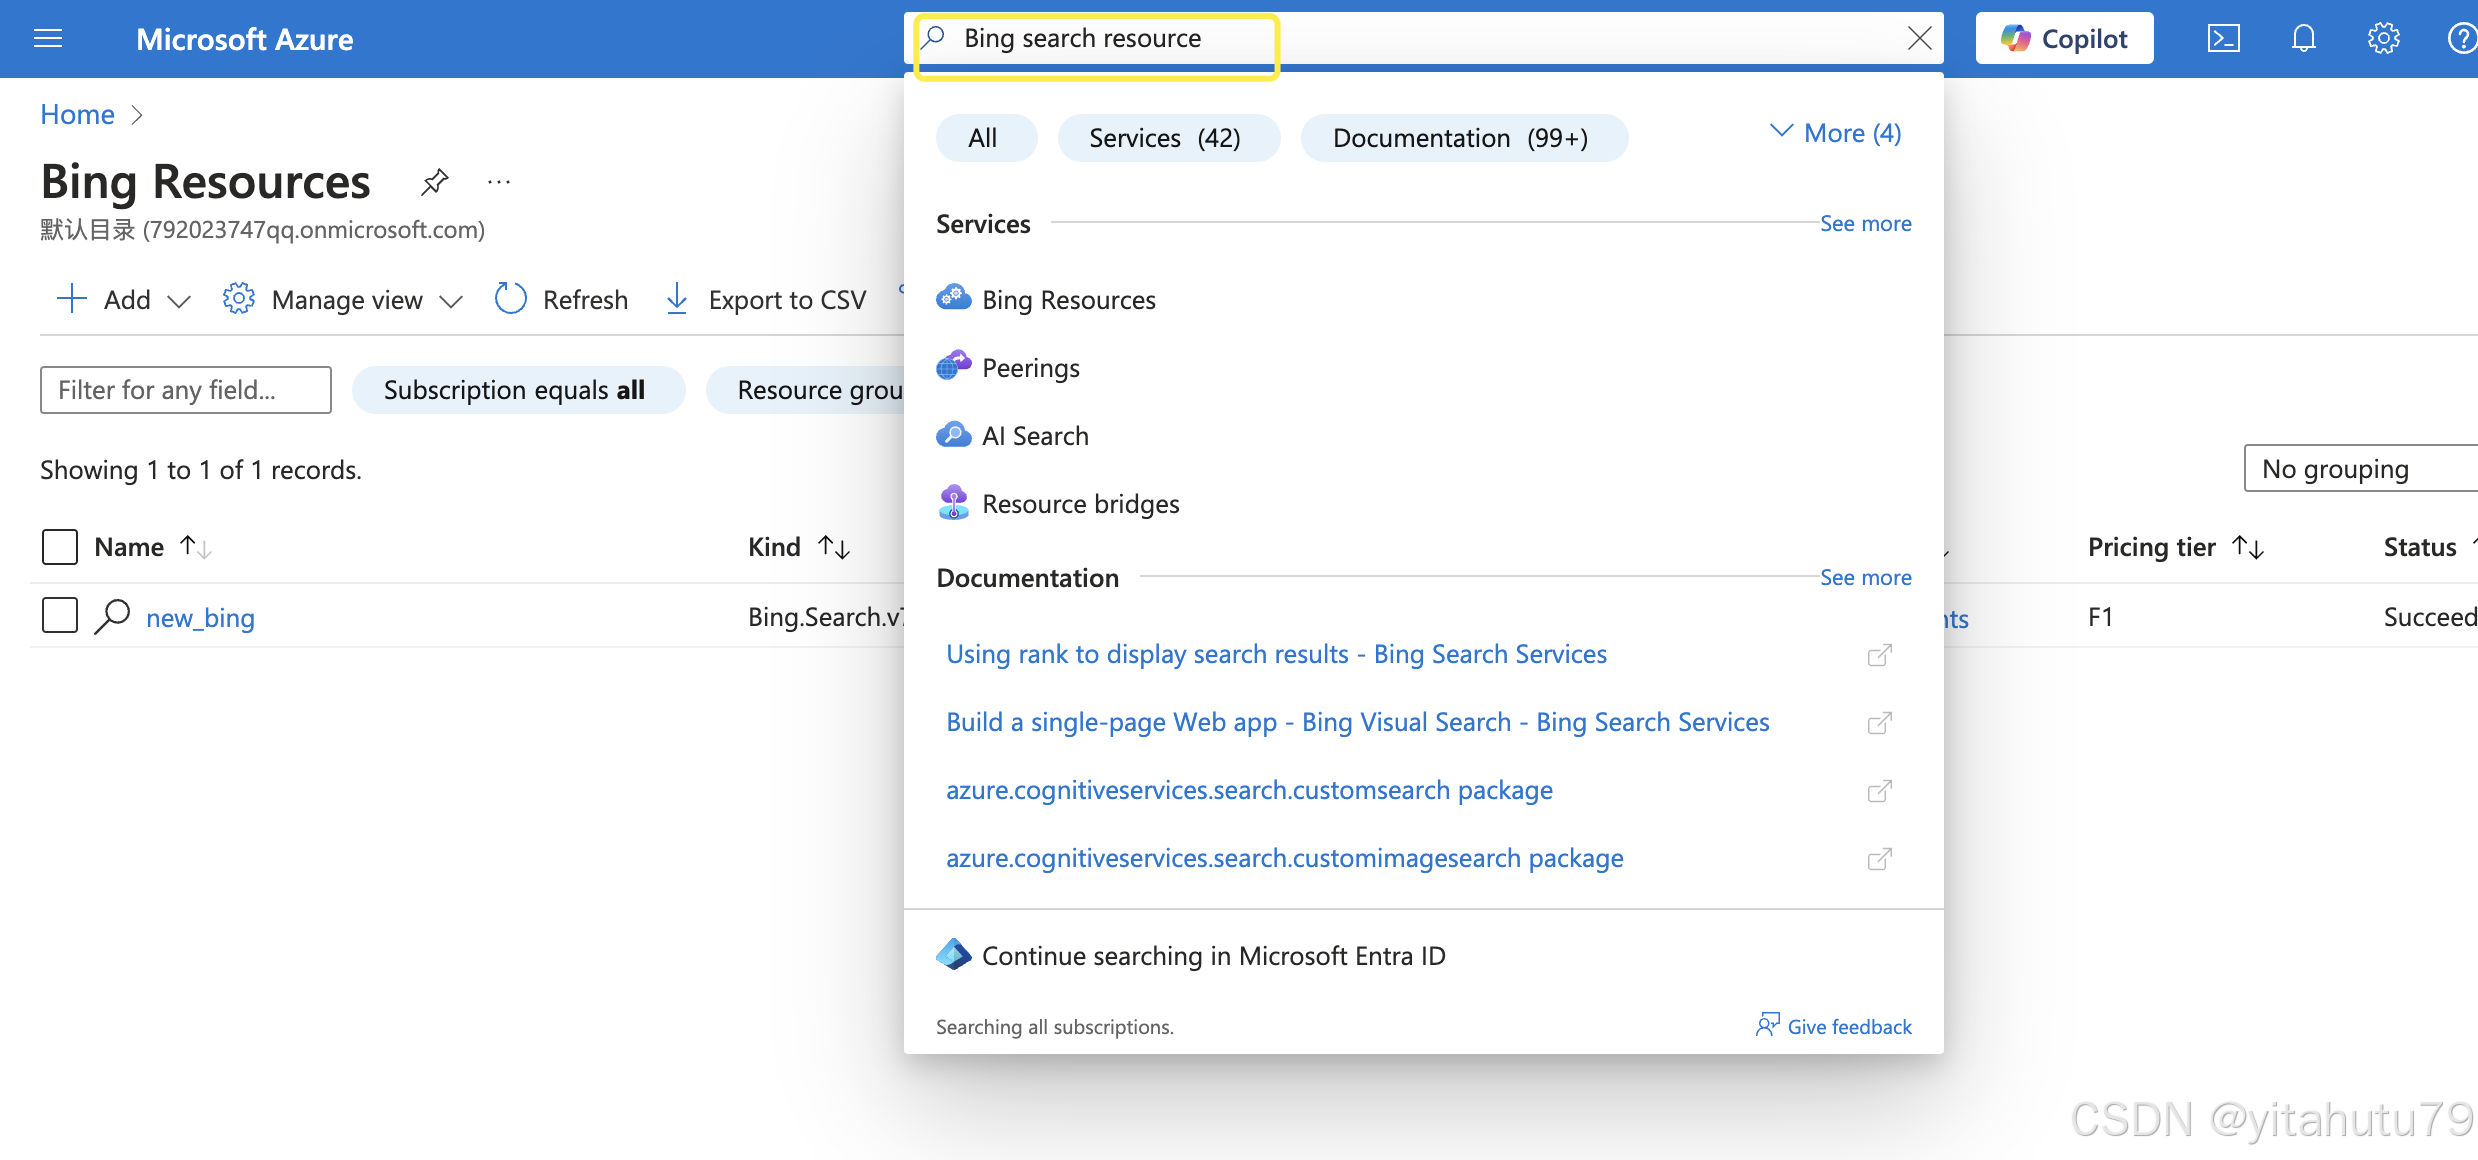2478x1160 pixels.
Task: Open the ellipsis more options
Action: 499,182
